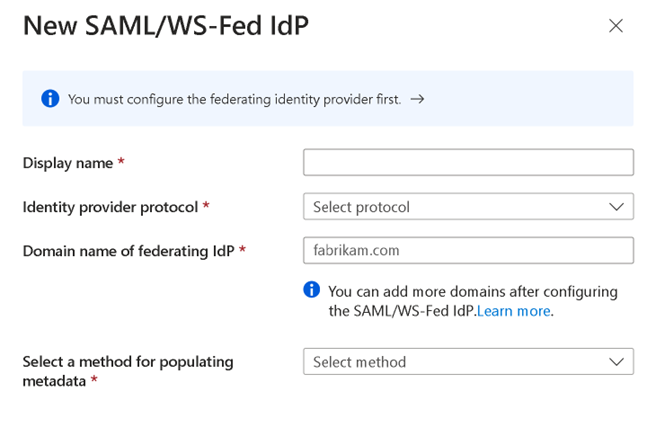The height and width of the screenshot is (436, 656).
Task: Click the red asterisk next to Display name
Action: click(x=121, y=161)
